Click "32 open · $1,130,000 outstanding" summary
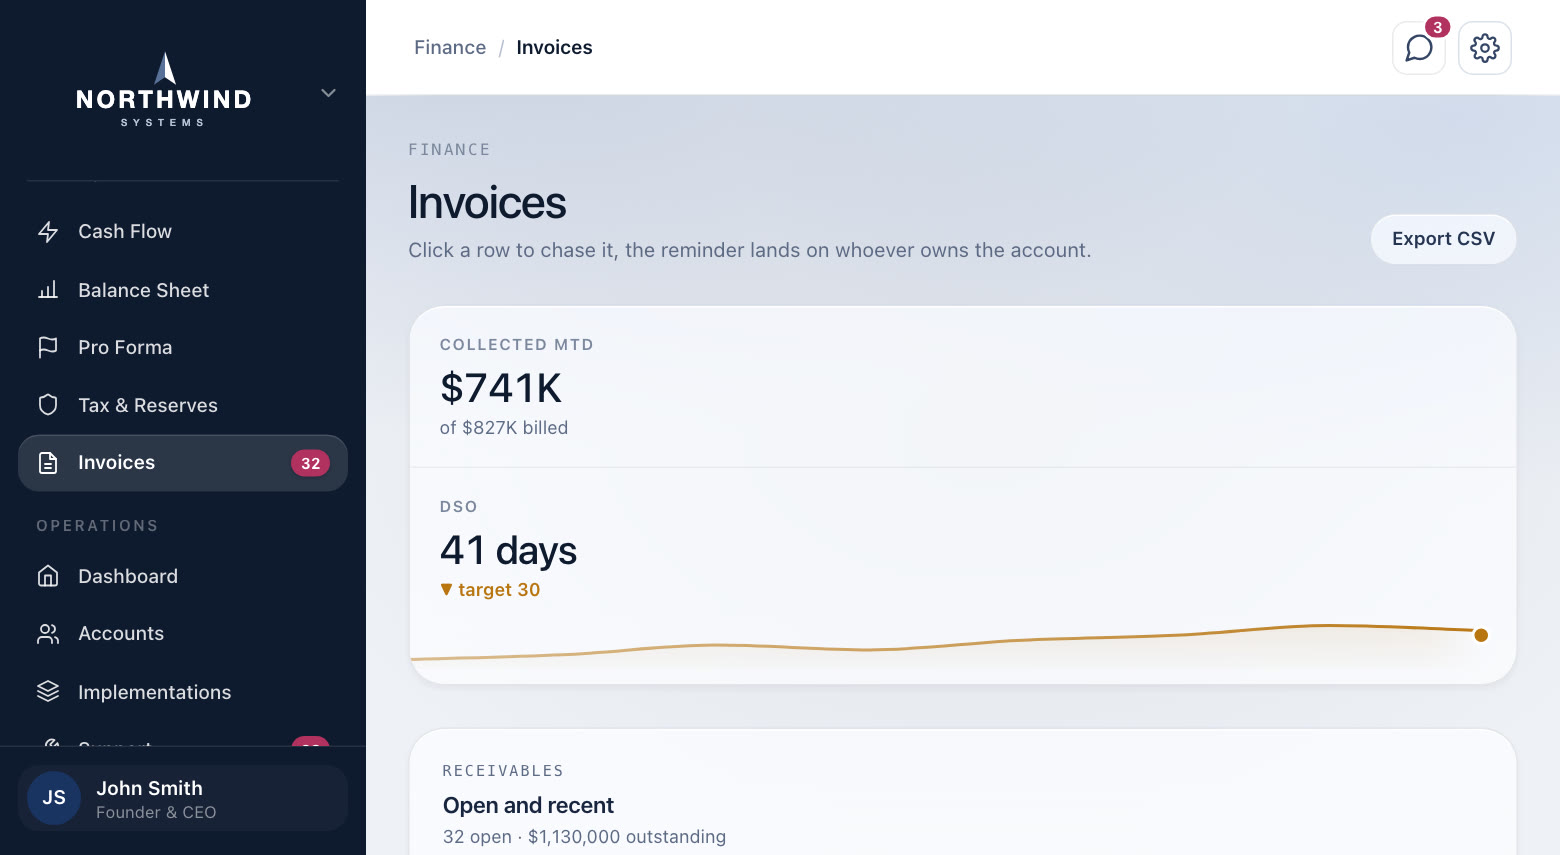 click(x=584, y=837)
